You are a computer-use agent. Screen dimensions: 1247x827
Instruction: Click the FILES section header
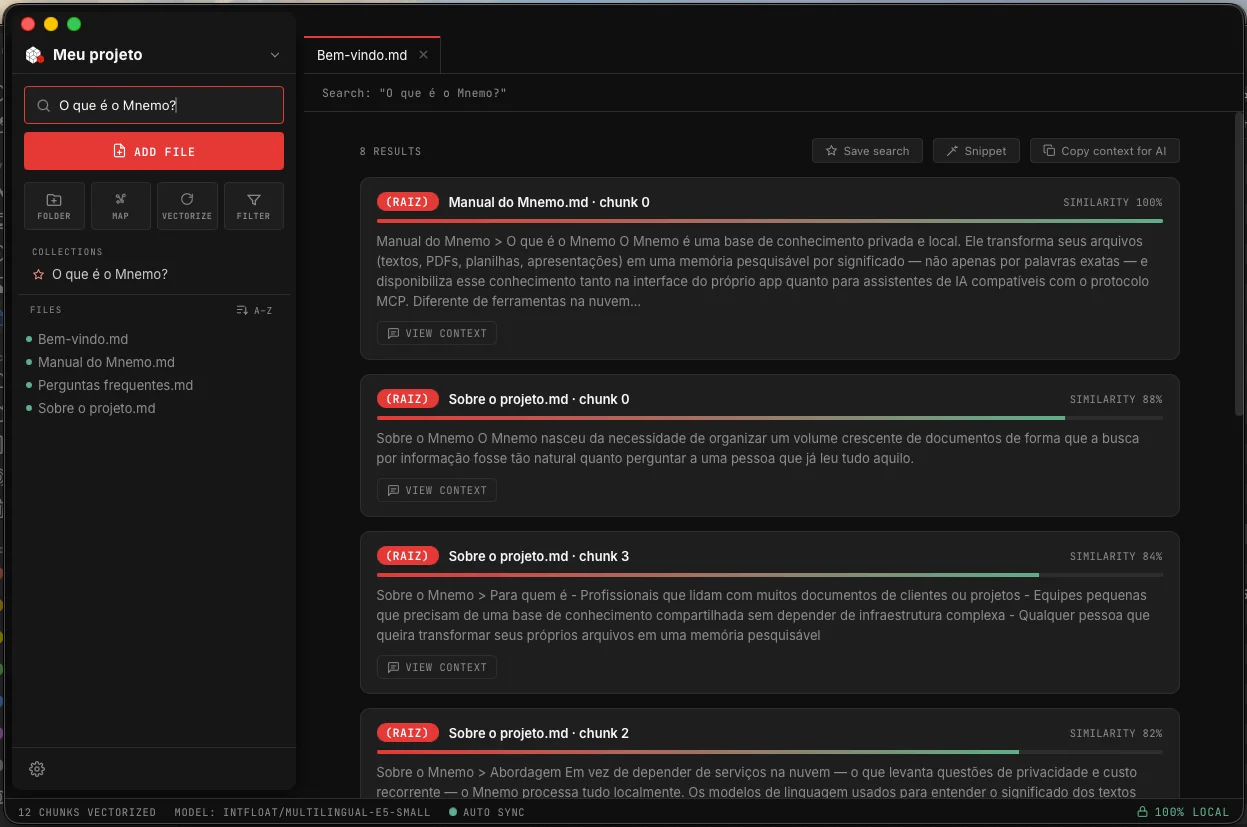coord(46,310)
